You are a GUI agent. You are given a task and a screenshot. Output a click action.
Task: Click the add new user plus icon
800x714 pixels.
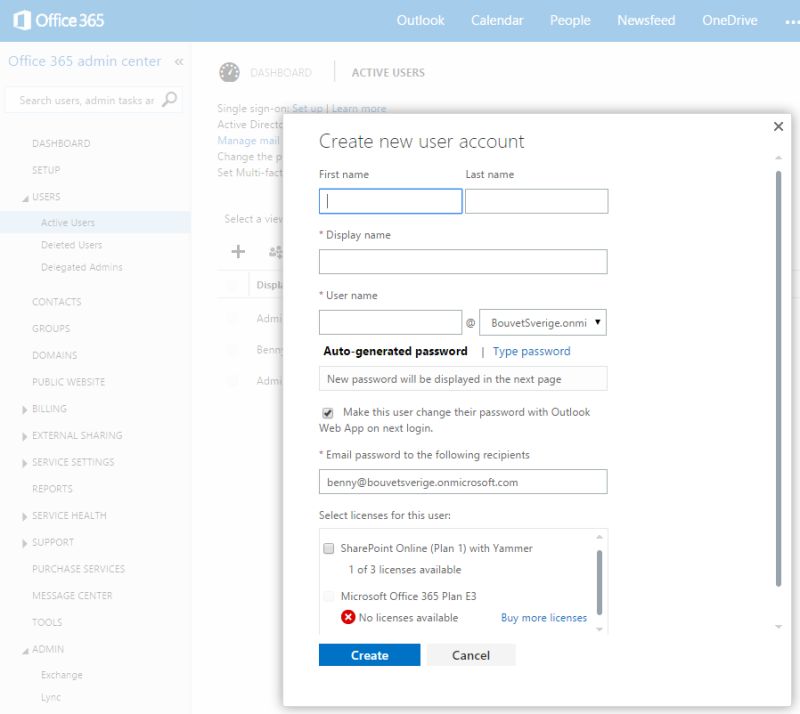237,252
